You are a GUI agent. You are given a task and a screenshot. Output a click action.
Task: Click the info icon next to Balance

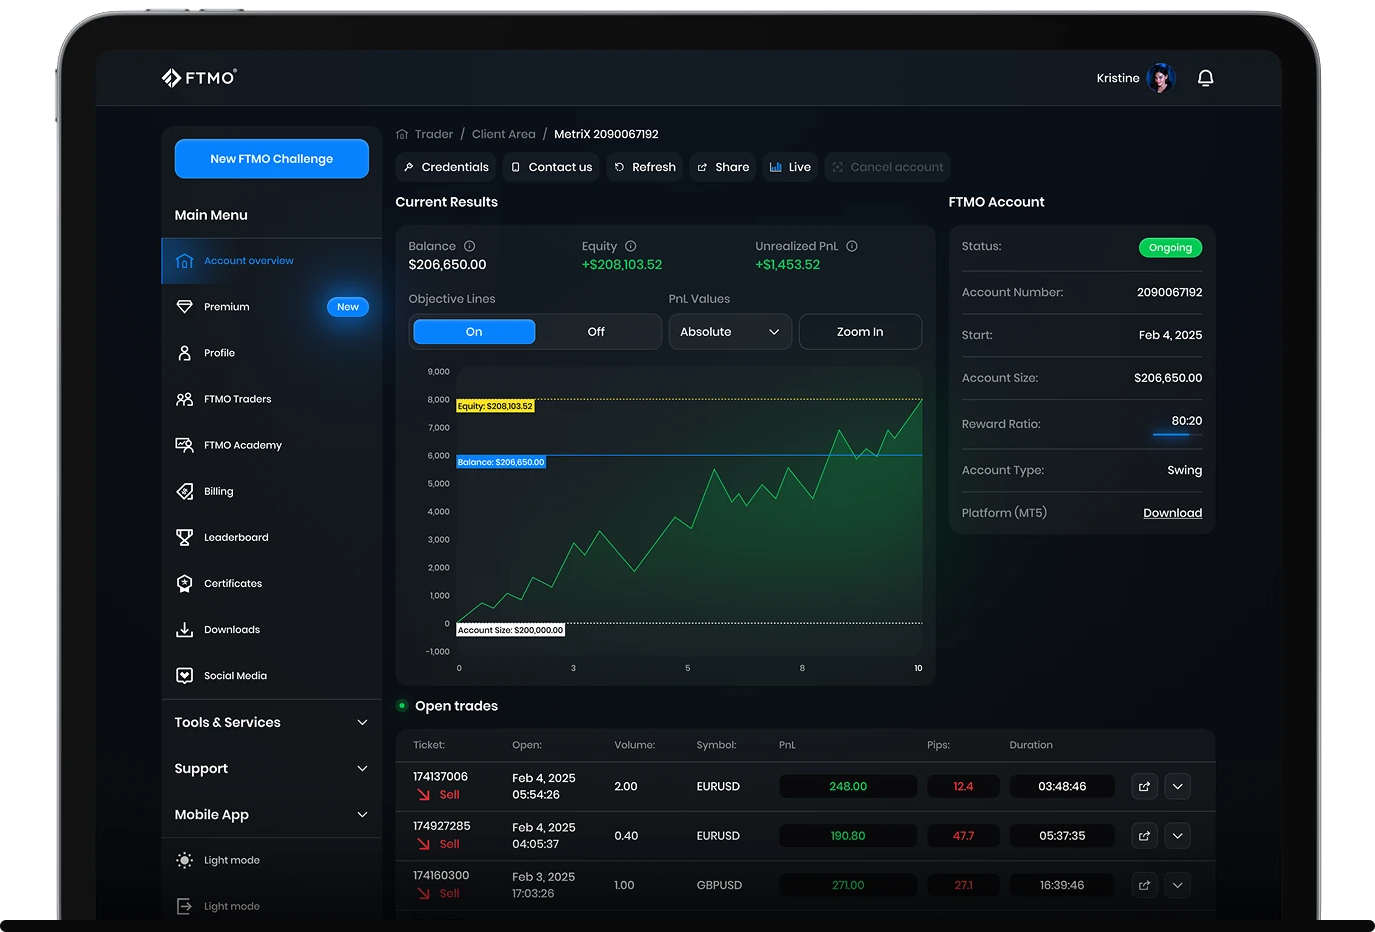tap(469, 246)
